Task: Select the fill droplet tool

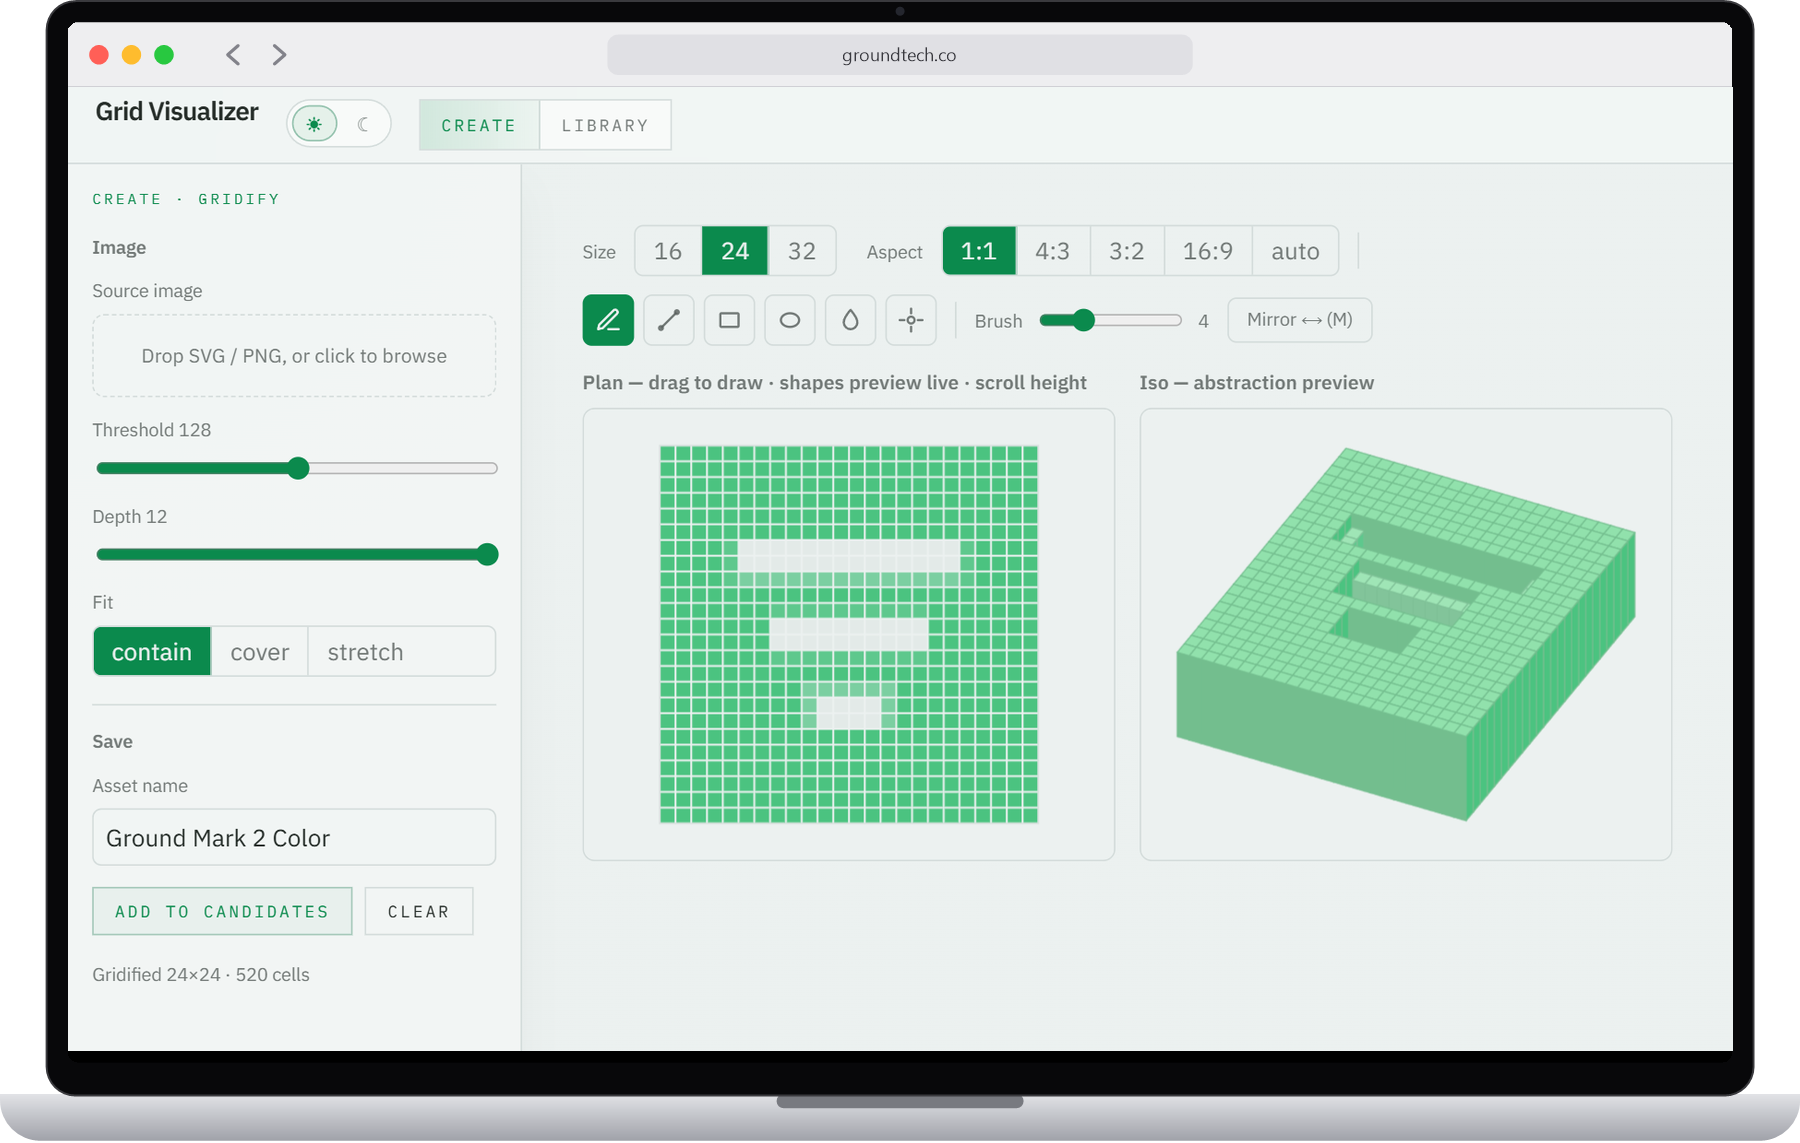Action: click(850, 320)
